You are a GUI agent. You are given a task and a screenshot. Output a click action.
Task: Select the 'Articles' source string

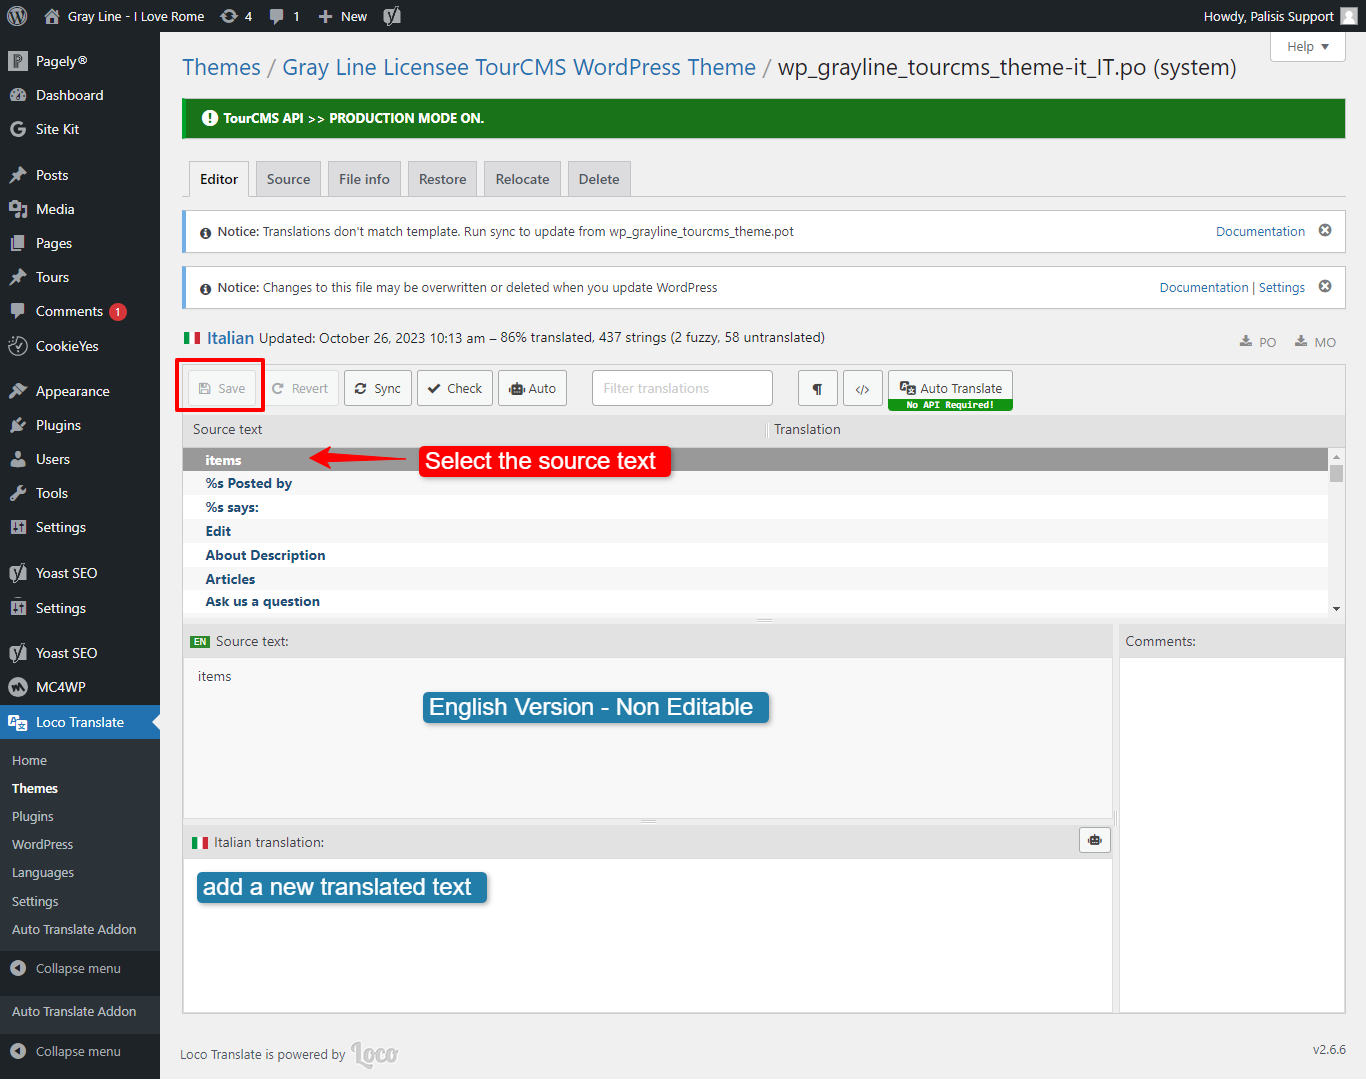click(x=755, y=579)
